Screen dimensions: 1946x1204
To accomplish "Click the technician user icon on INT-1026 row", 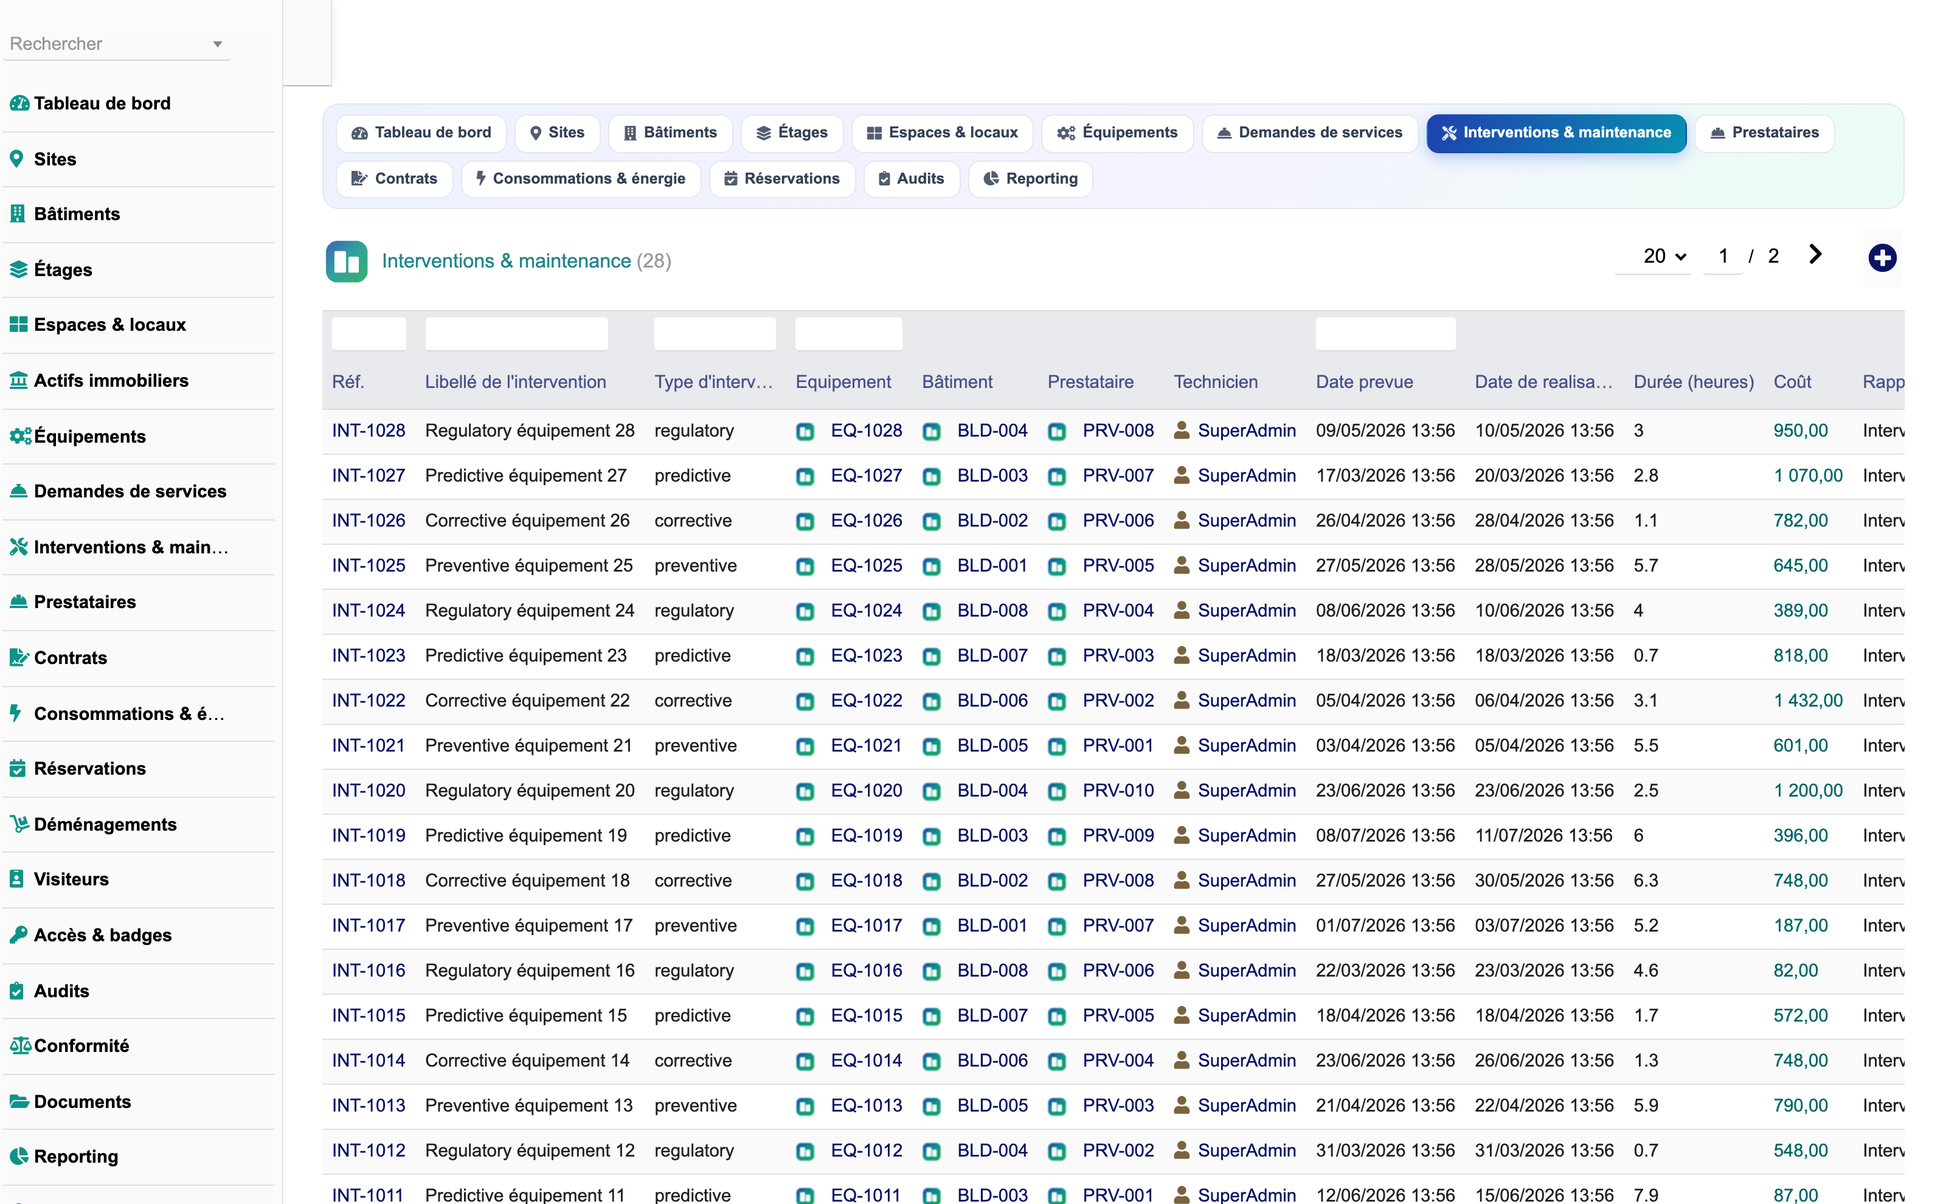I will coord(1182,521).
